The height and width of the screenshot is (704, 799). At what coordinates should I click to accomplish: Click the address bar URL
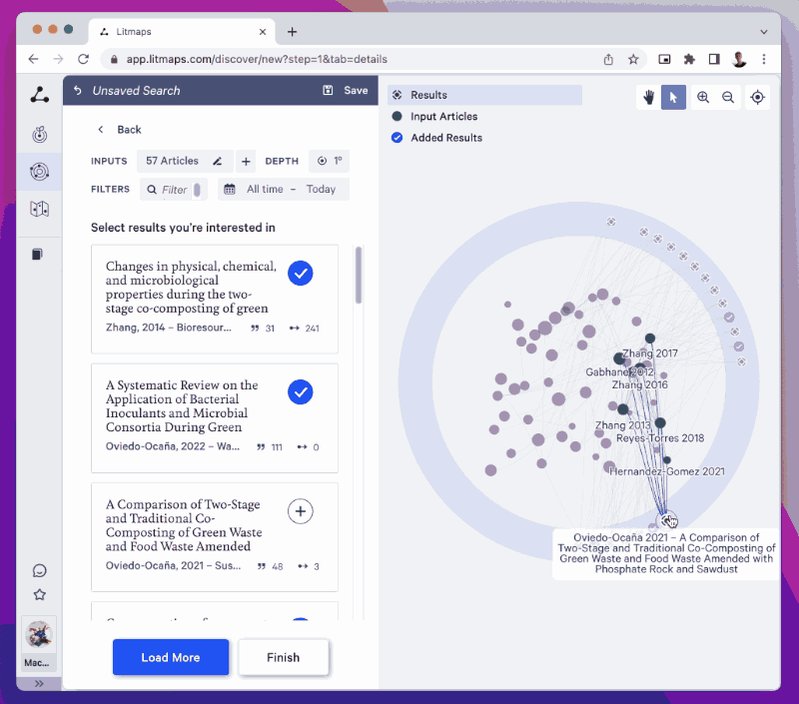click(257, 59)
